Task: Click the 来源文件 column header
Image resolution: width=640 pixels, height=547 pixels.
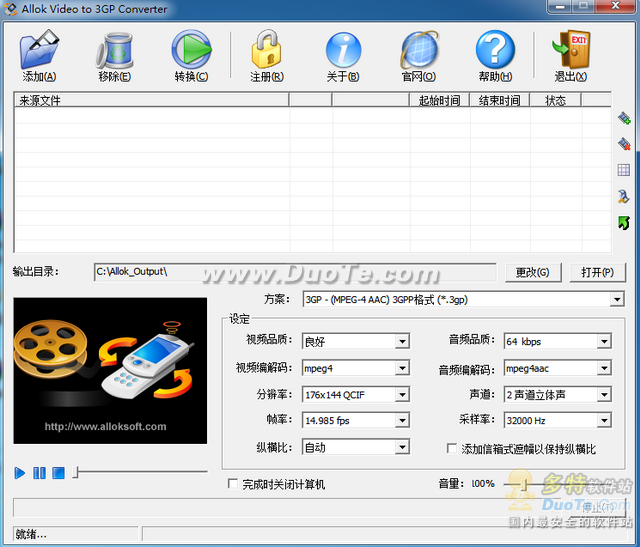Action: pyautogui.click(x=152, y=100)
